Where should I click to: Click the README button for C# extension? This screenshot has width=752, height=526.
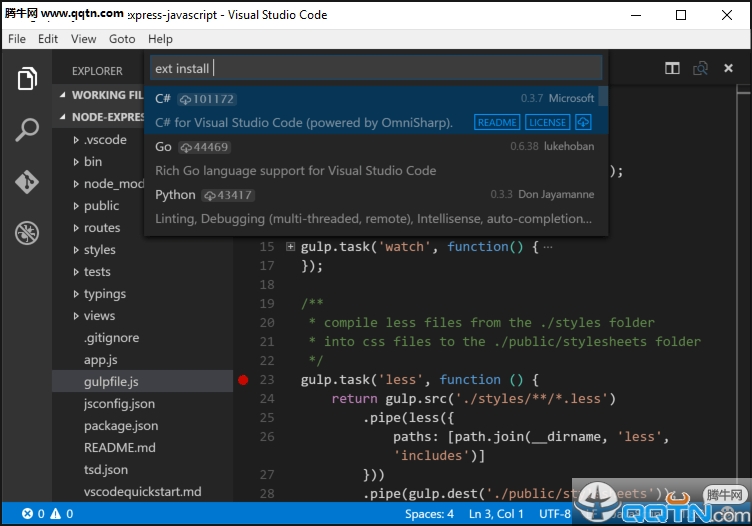(497, 122)
